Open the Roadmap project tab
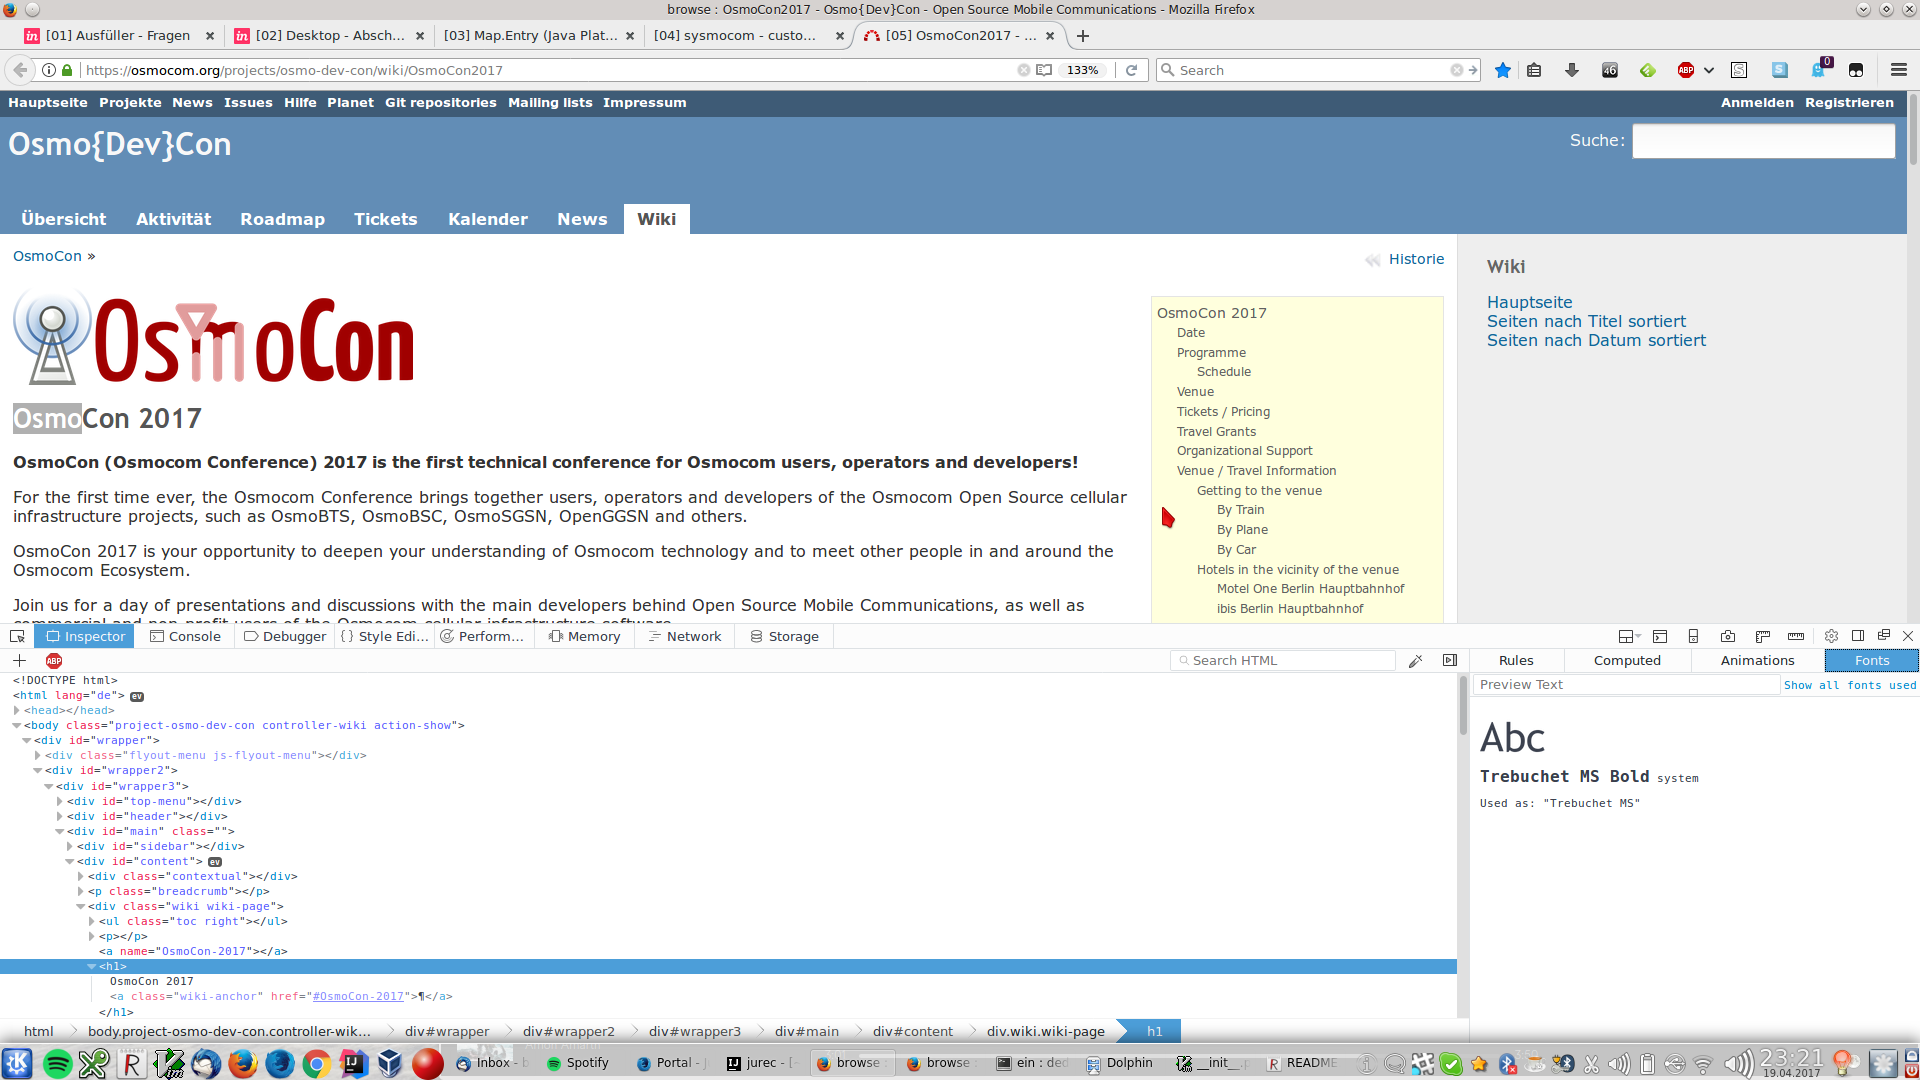 (282, 219)
